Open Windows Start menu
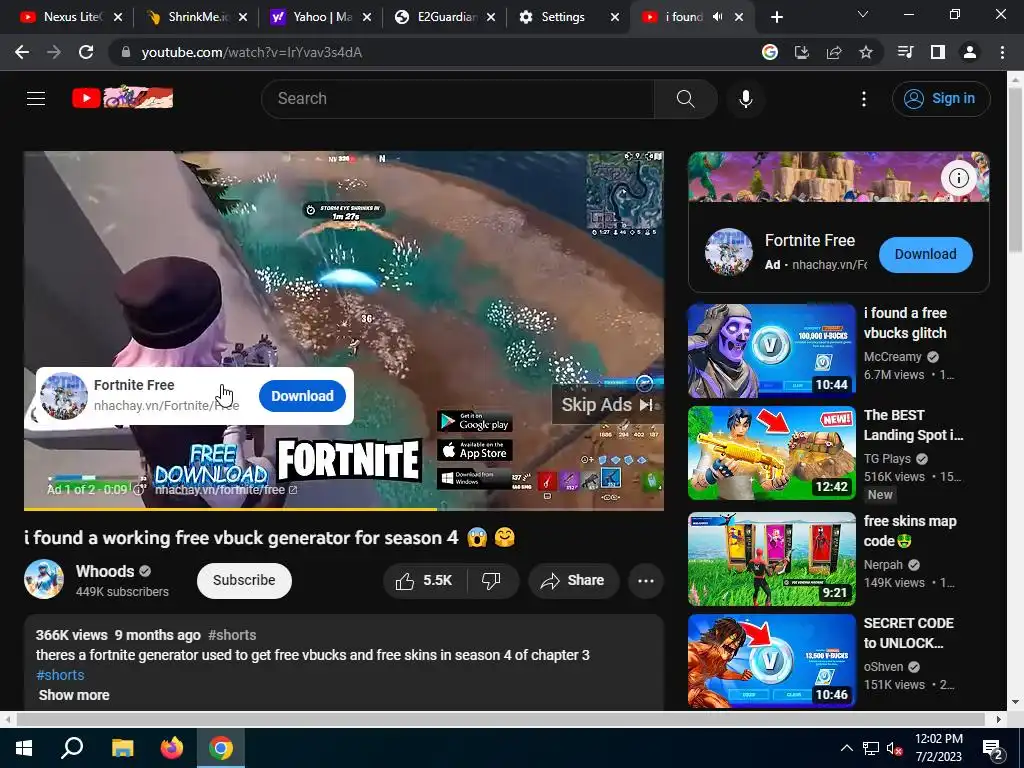The height and width of the screenshot is (768, 1024). coord(24,748)
